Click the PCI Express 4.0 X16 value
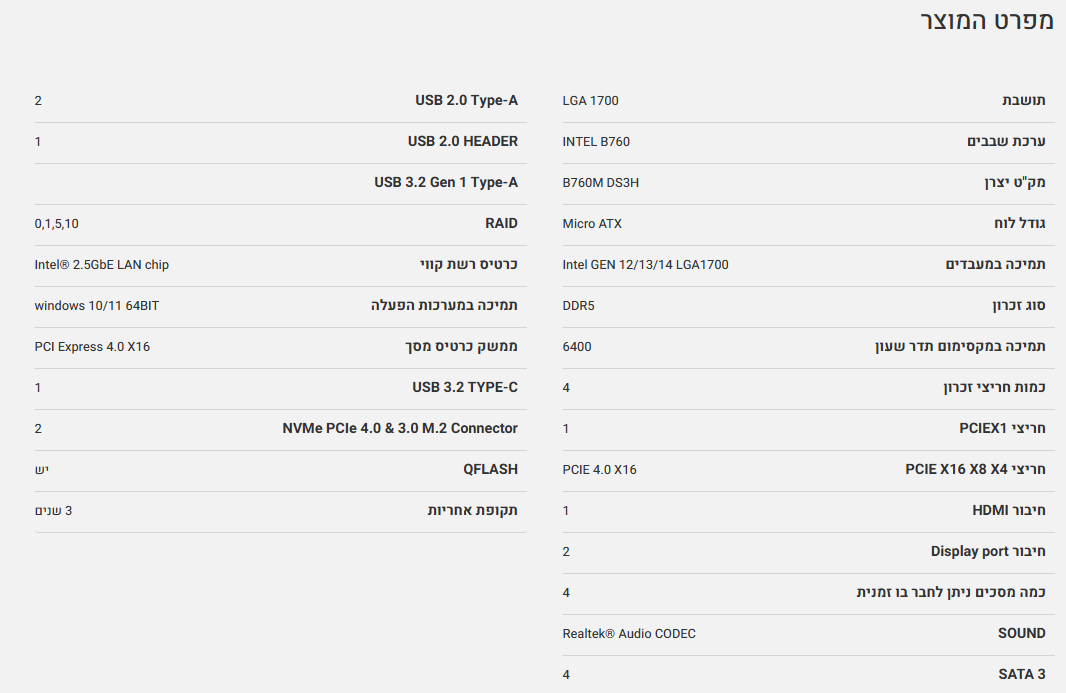The width and height of the screenshot is (1066, 693). (x=92, y=347)
